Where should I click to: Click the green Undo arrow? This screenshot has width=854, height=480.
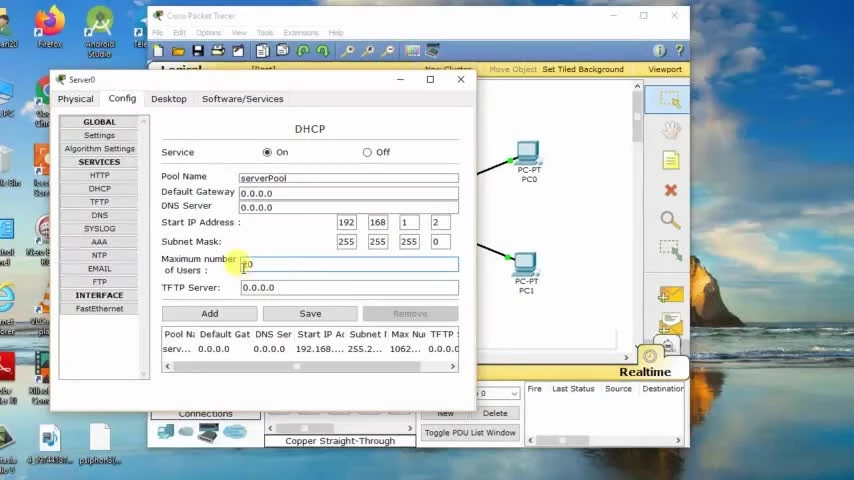coord(303,51)
